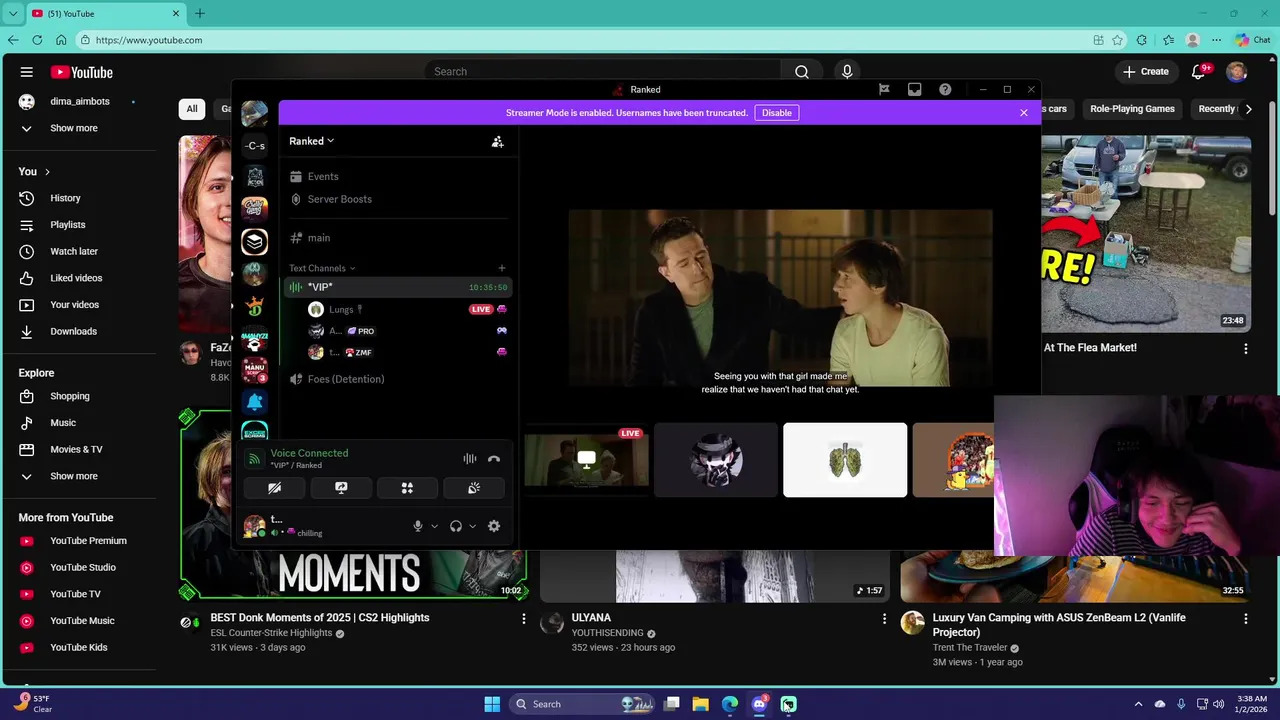Collapse the Text Channels category
1280x720 pixels.
[322, 268]
